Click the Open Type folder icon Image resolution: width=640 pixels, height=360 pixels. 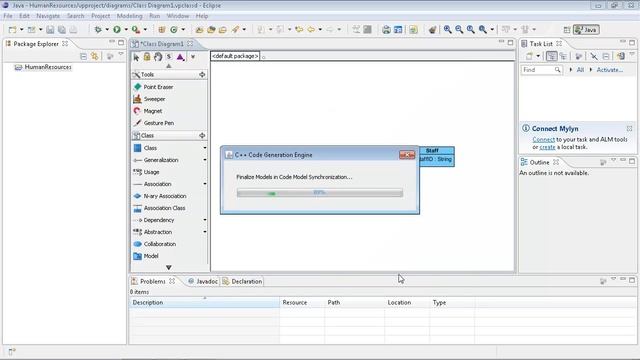[x=199, y=29]
